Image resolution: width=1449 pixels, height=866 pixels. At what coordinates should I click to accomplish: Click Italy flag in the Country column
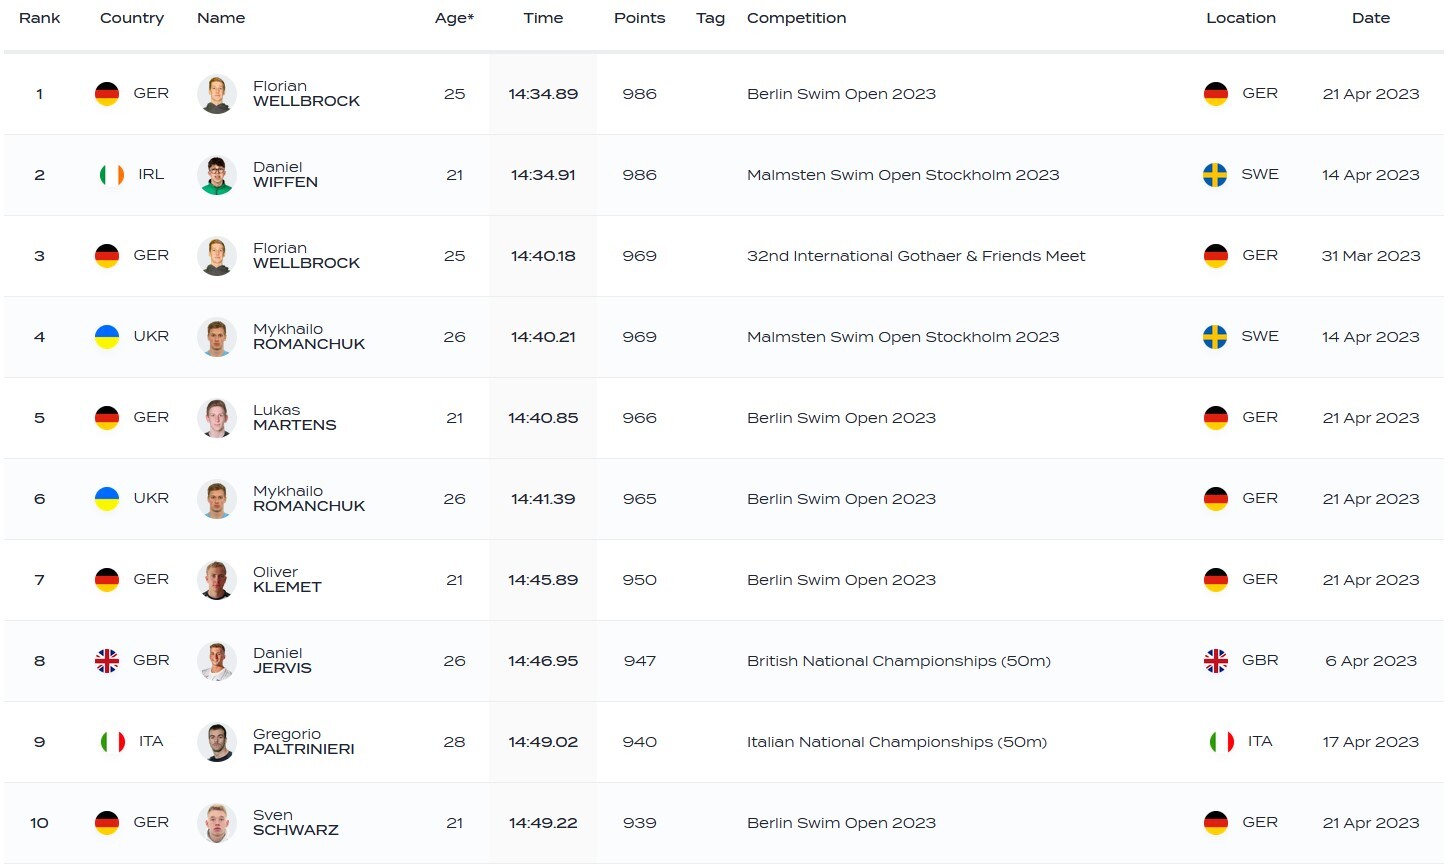coord(112,742)
